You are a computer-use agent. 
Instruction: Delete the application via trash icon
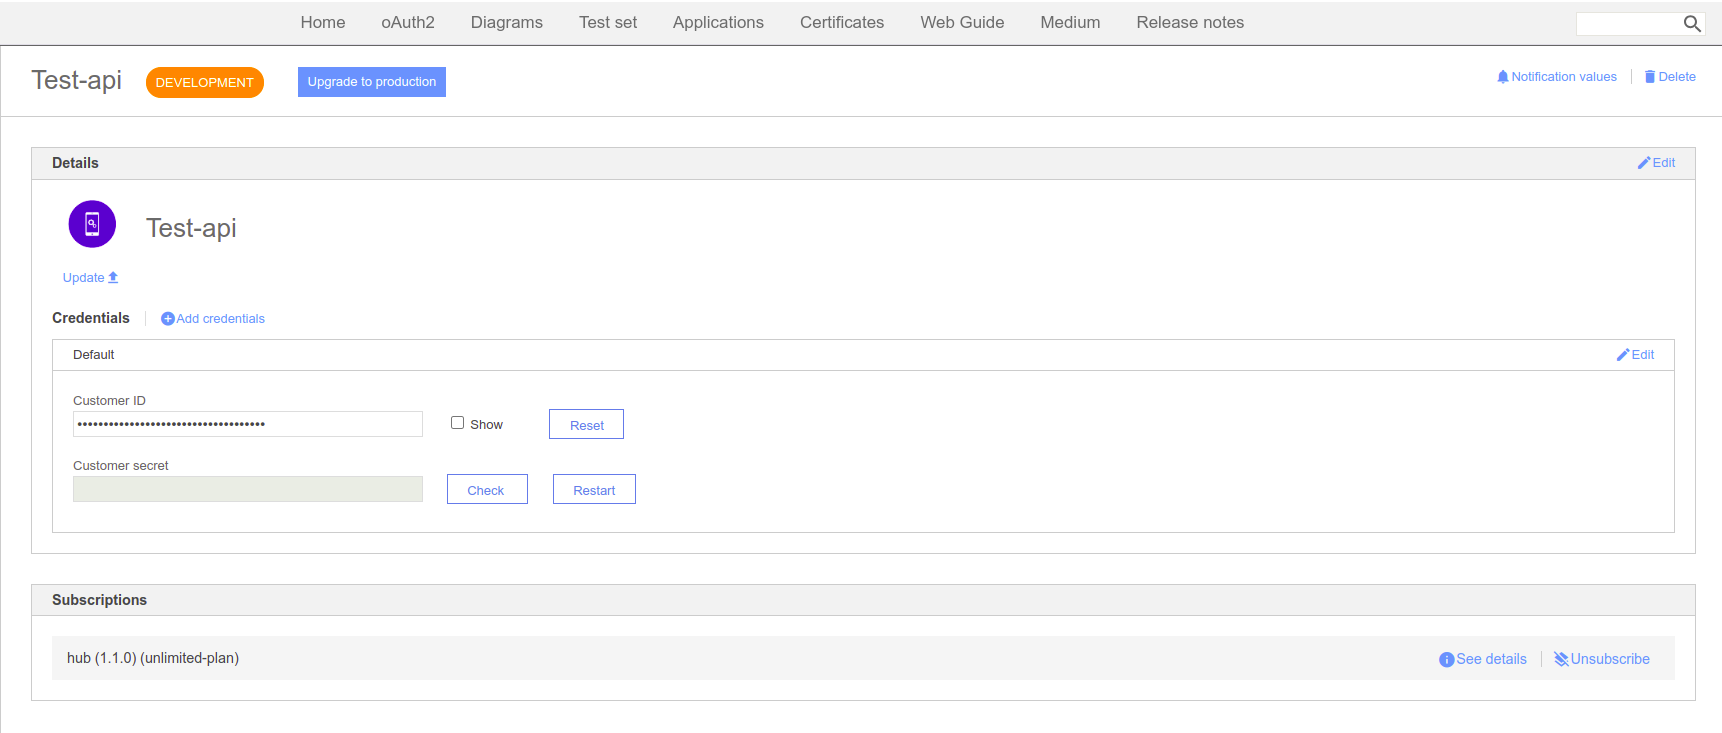[1650, 77]
